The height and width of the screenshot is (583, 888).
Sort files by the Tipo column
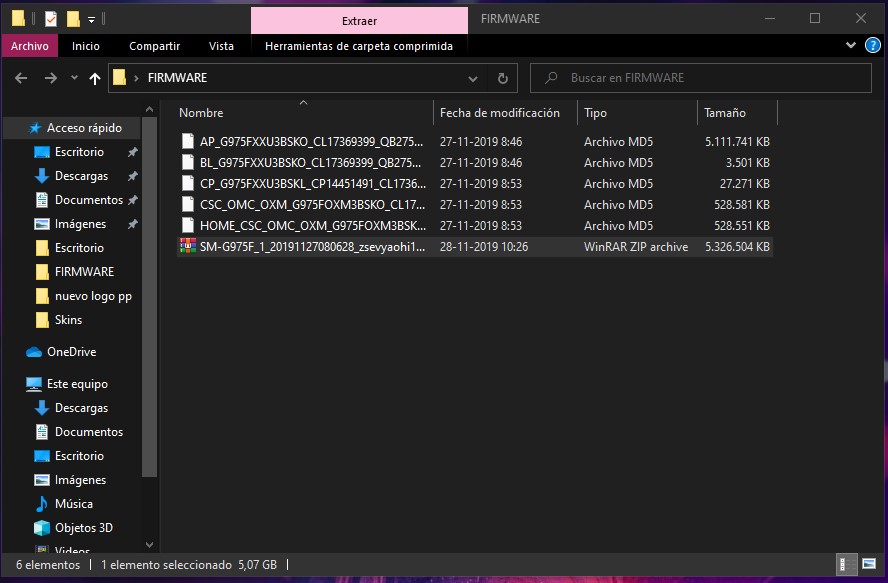click(638, 113)
